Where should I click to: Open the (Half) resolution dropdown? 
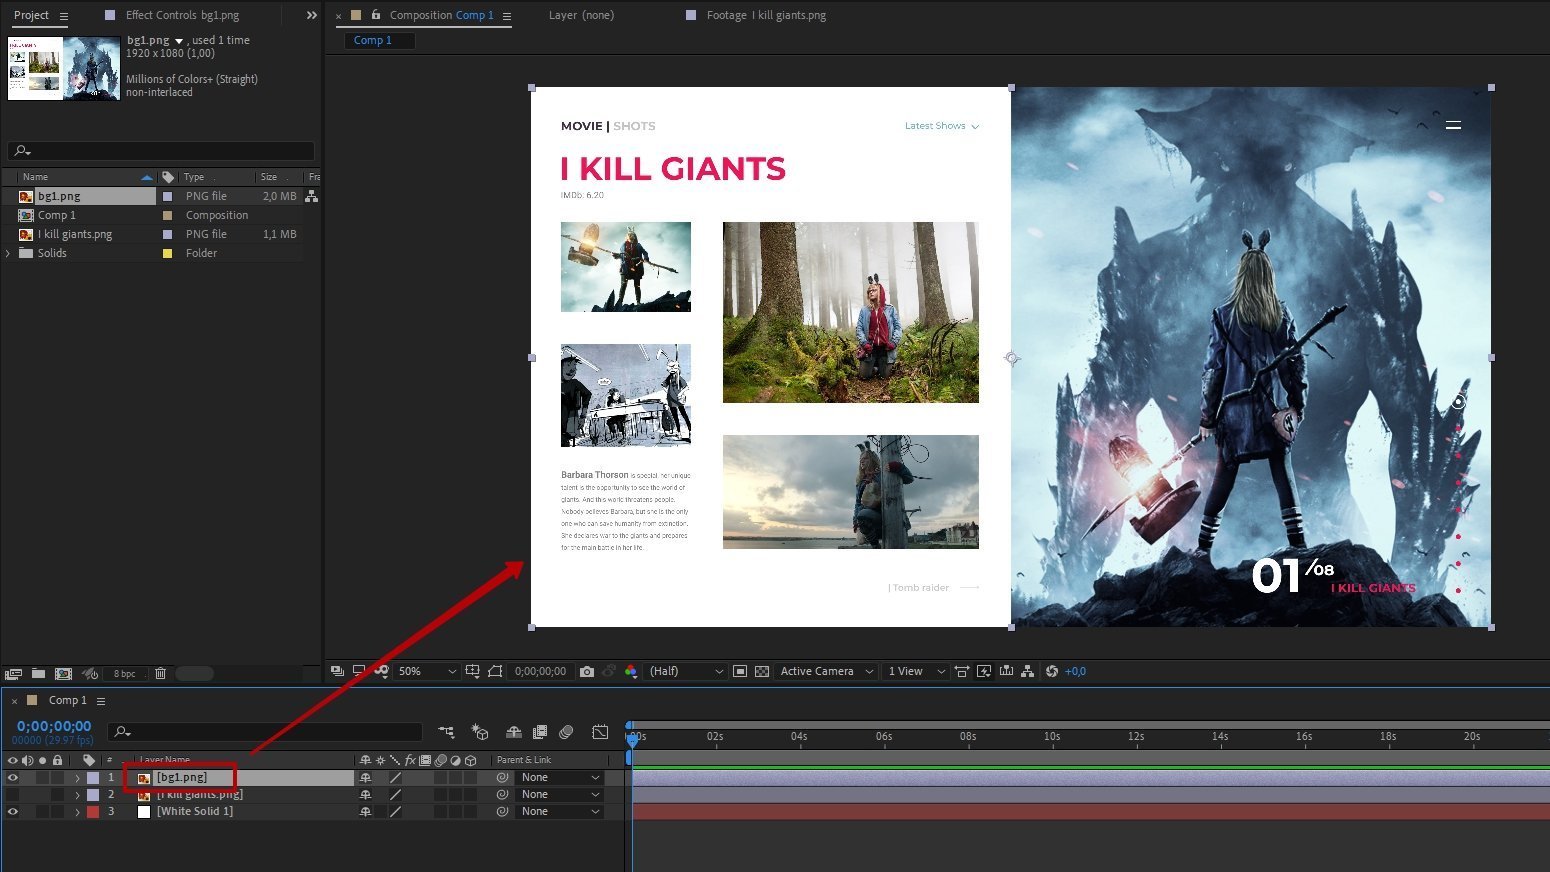686,671
